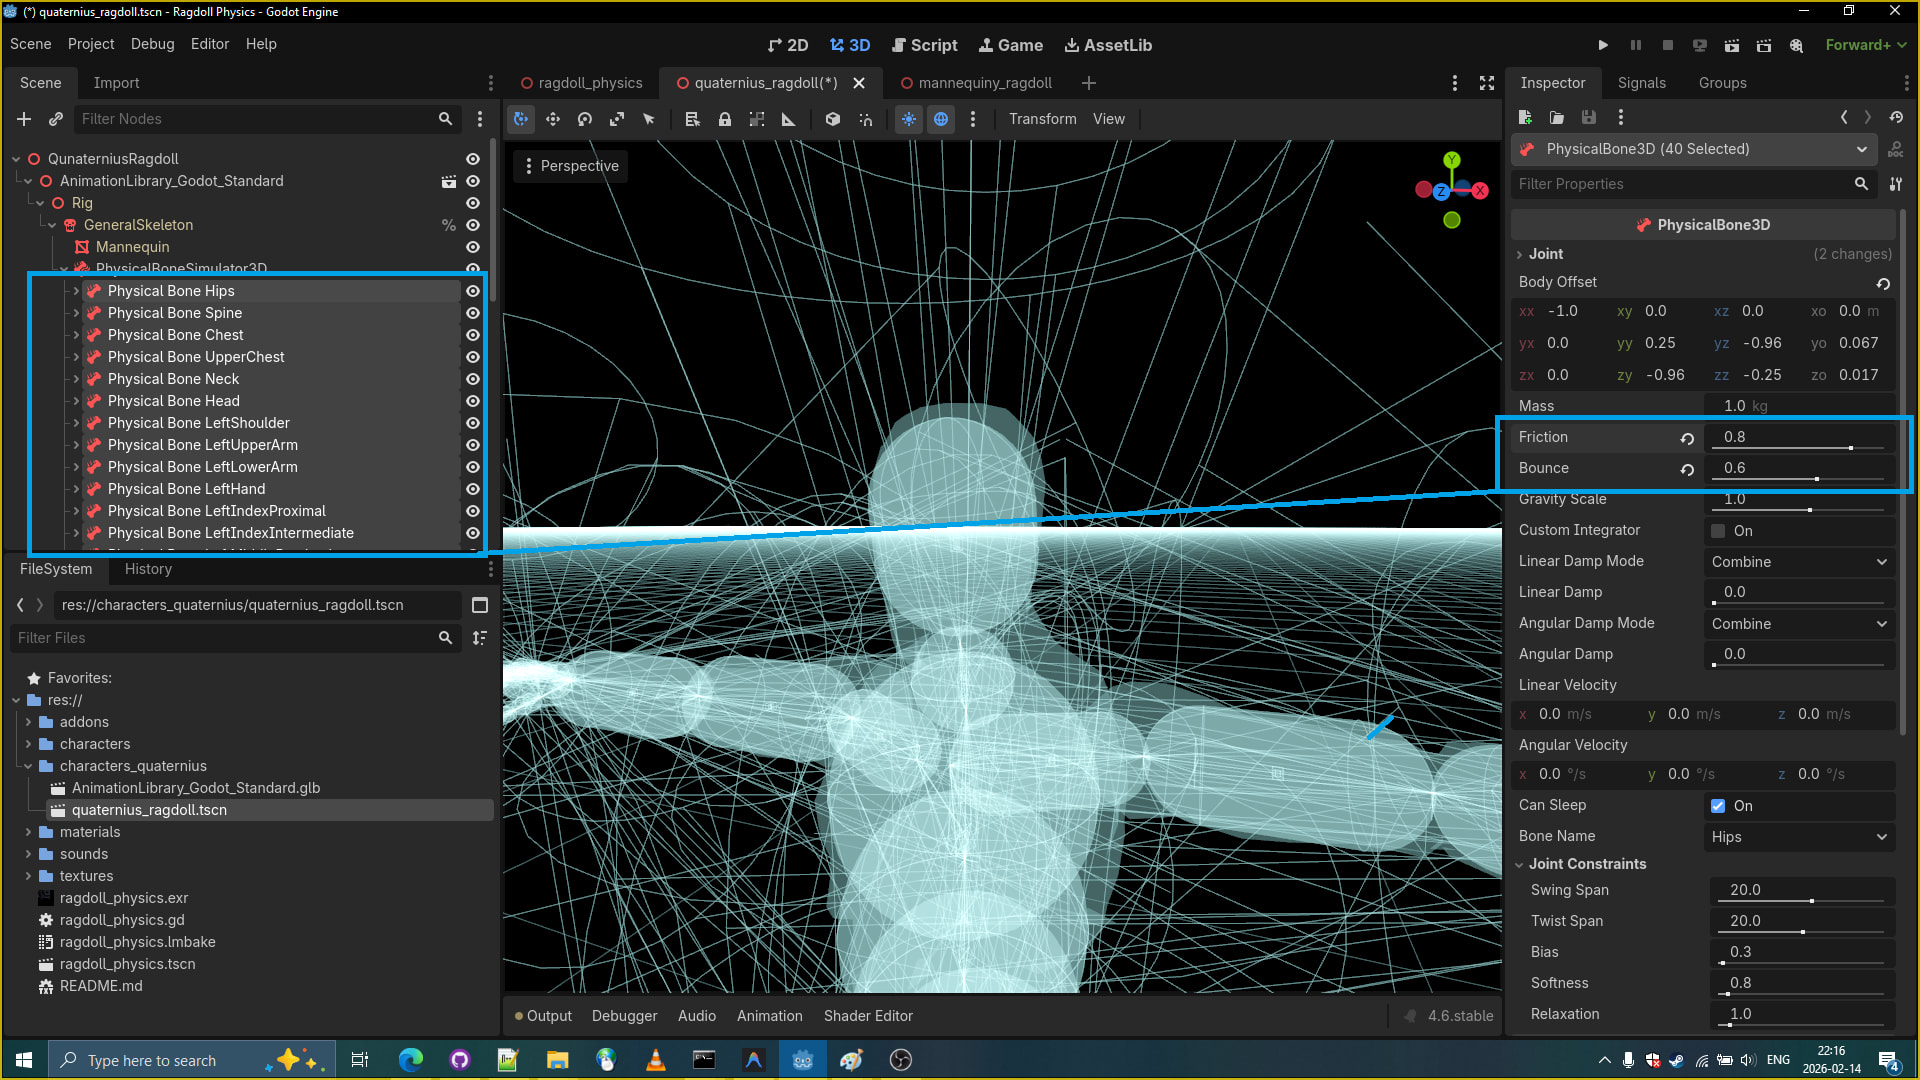
Task: Click add new node plus icon
Action: (x=24, y=119)
